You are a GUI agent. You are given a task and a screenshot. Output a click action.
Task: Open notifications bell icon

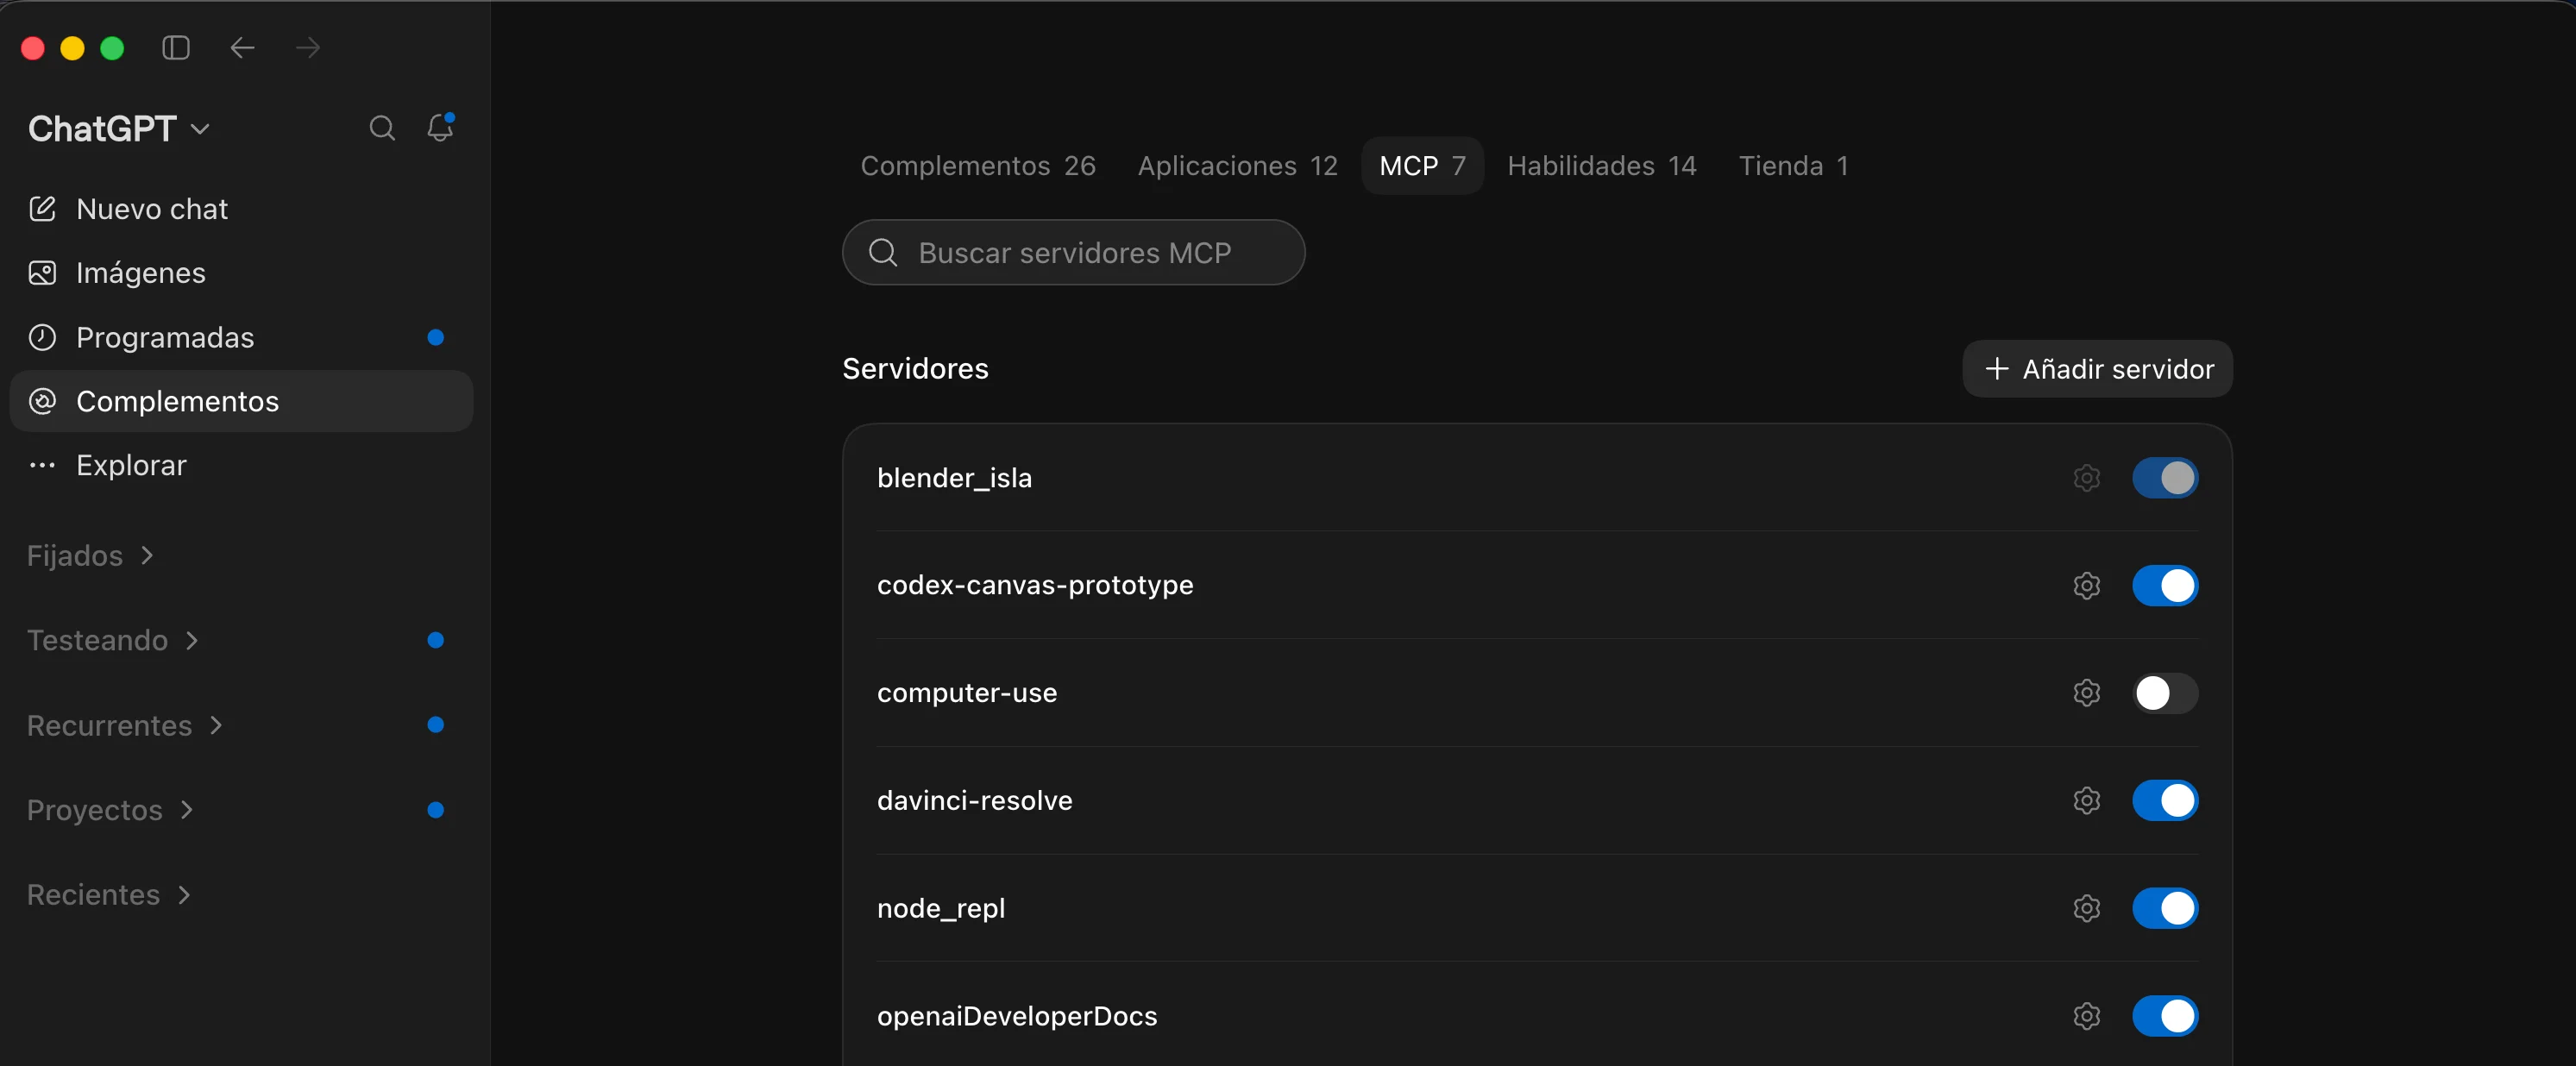coord(440,127)
